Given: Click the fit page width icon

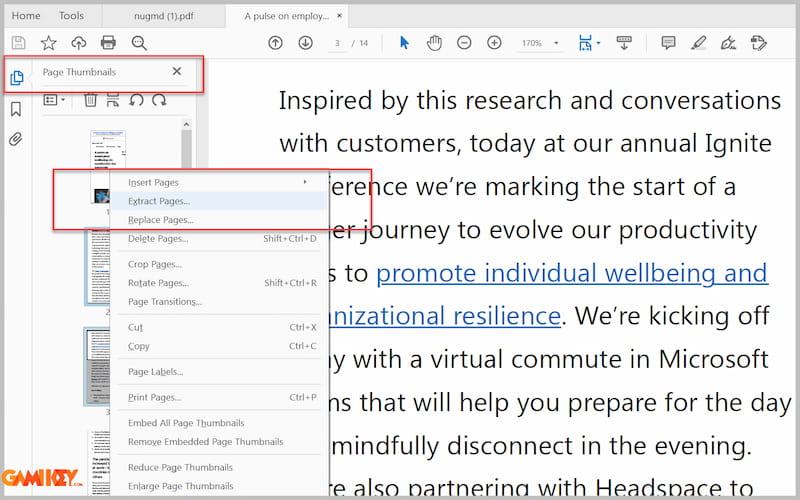Looking at the screenshot, I should tap(585, 43).
